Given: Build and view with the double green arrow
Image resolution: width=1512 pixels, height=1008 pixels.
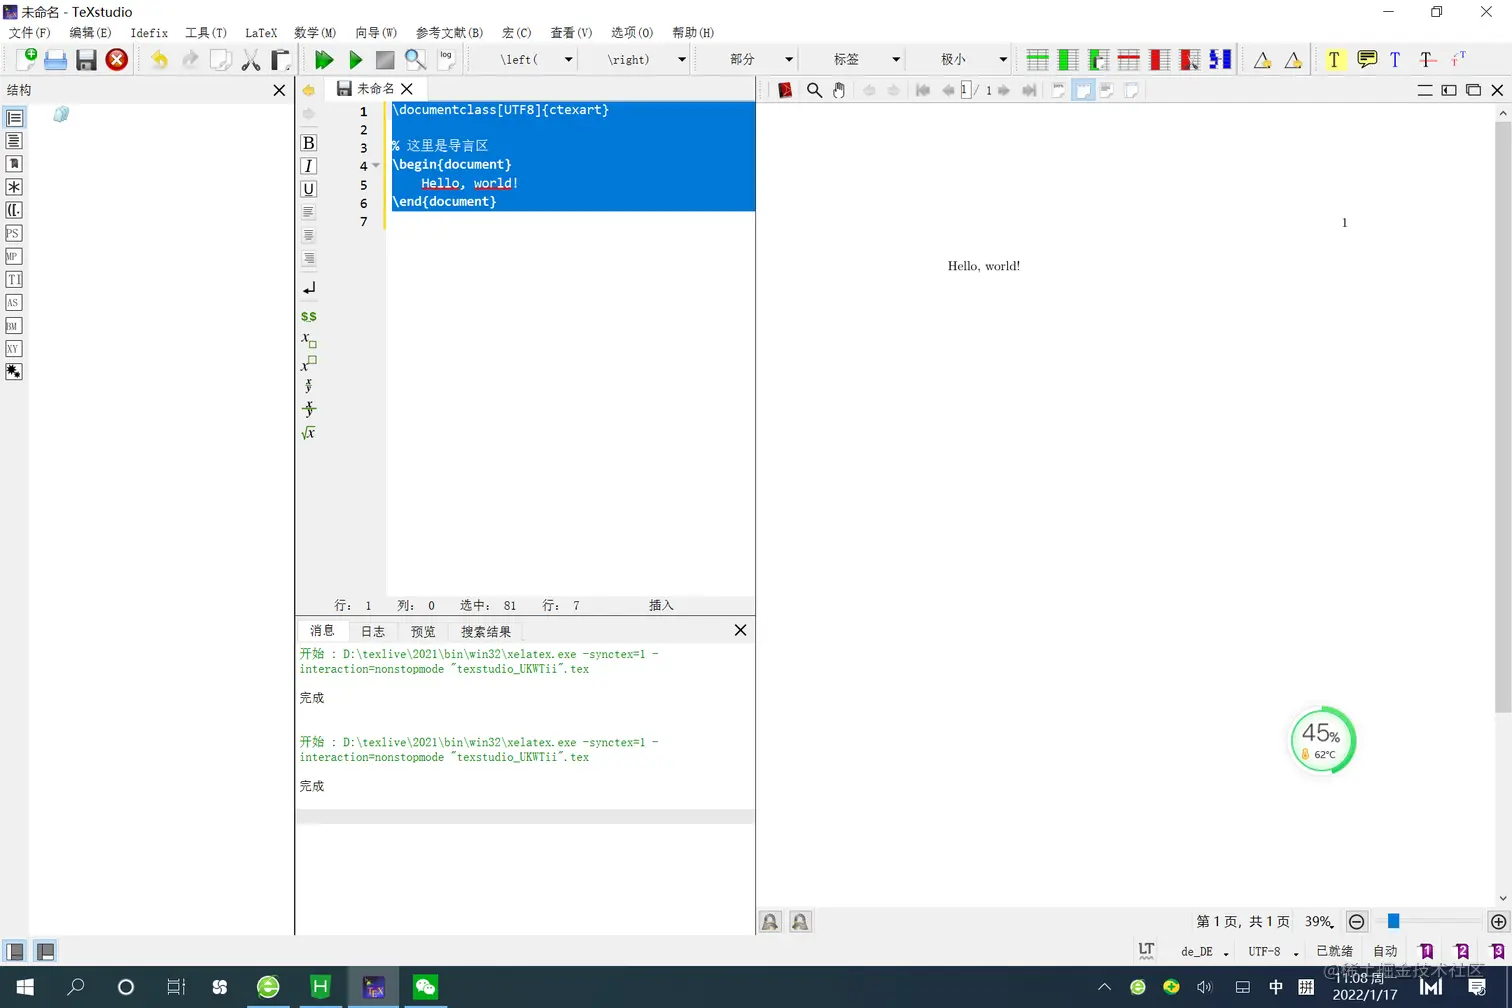Looking at the screenshot, I should (x=324, y=60).
